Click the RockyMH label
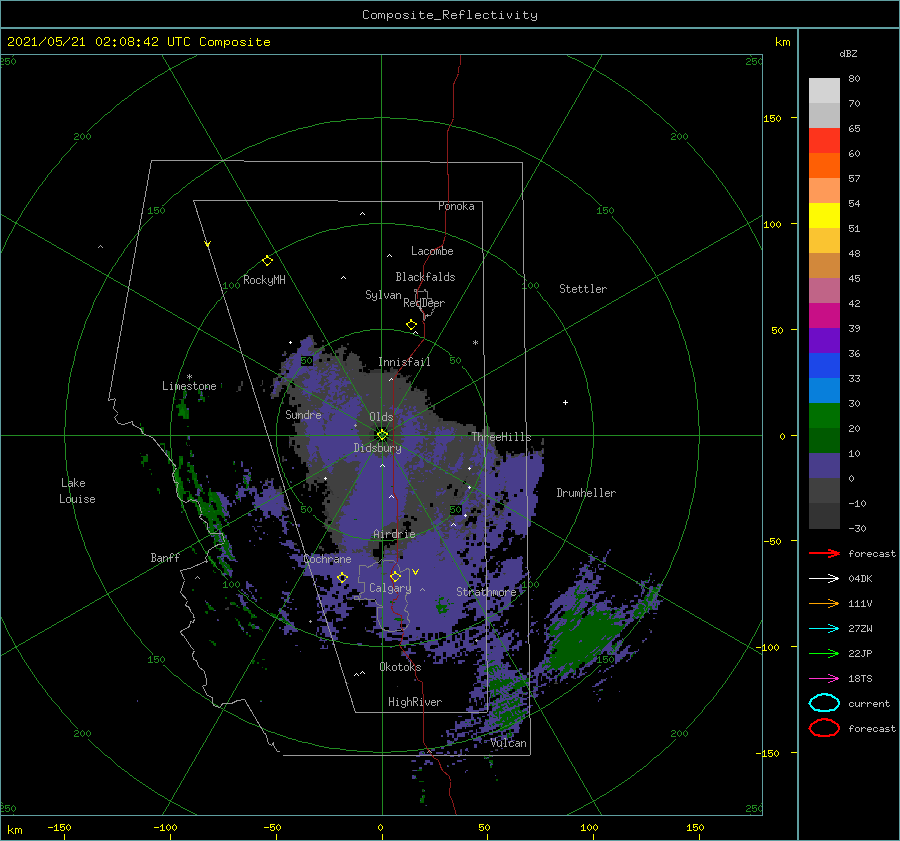Viewport: 900px width, 841px height. 264,280
